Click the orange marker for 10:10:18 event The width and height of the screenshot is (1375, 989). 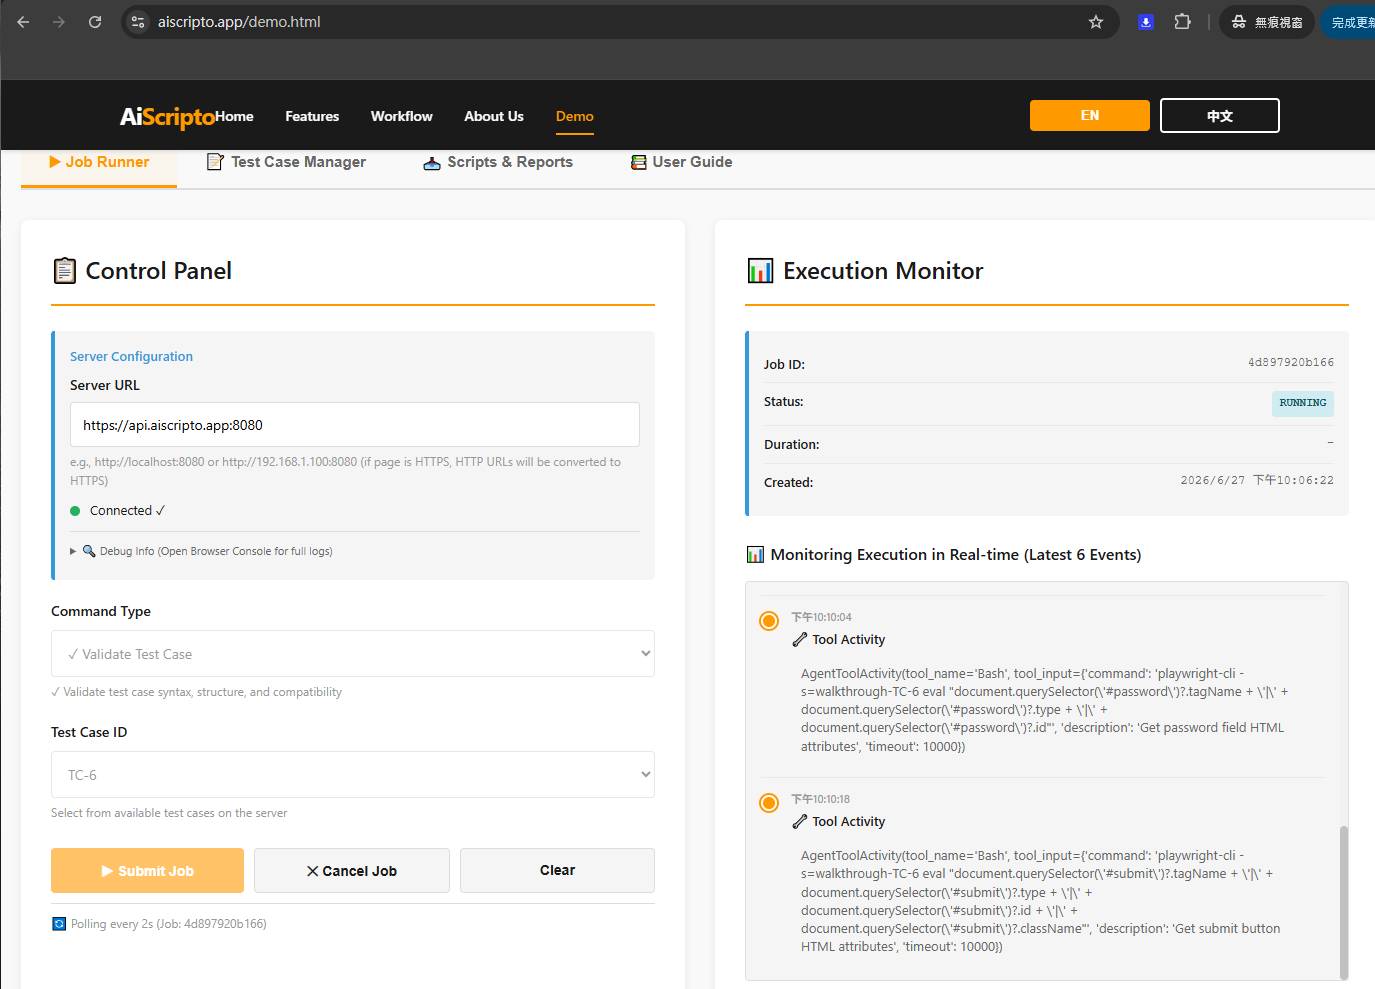769,803
